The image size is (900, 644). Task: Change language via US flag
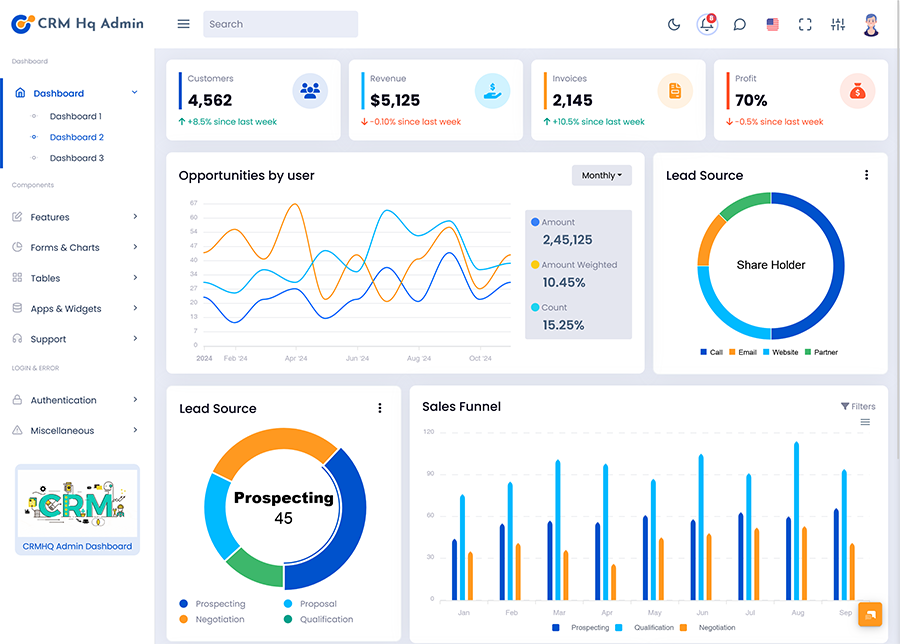772,25
